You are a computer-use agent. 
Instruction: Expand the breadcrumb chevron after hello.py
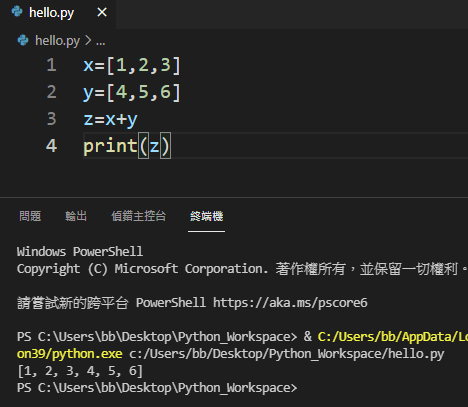pyautogui.click(x=88, y=41)
